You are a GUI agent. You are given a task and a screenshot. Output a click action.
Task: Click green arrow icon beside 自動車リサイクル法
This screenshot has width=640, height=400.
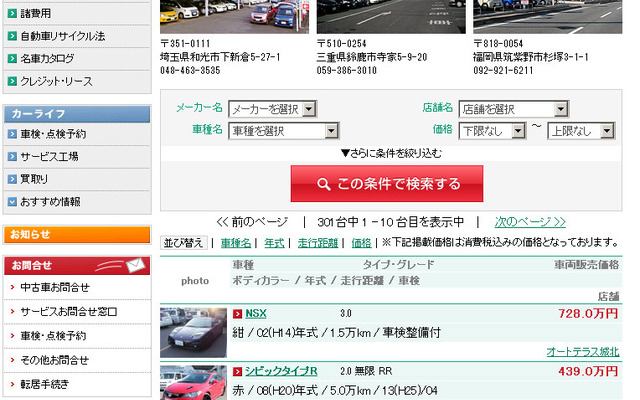pyautogui.click(x=12, y=36)
